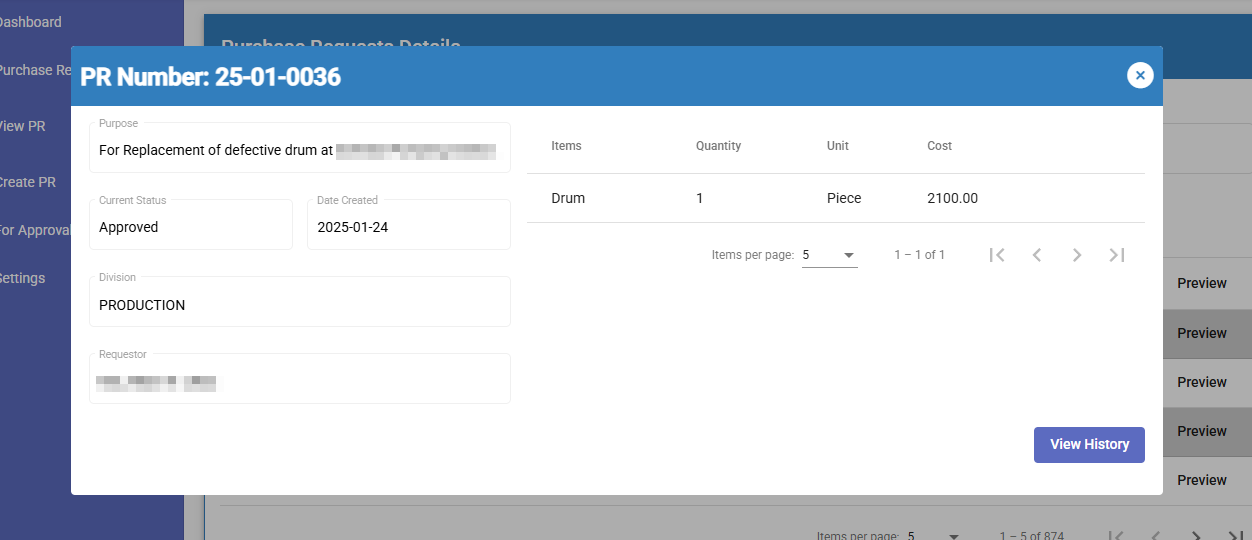Click the Date Created field
The height and width of the screenshot is (540, 1252).
tap(408, 227)
